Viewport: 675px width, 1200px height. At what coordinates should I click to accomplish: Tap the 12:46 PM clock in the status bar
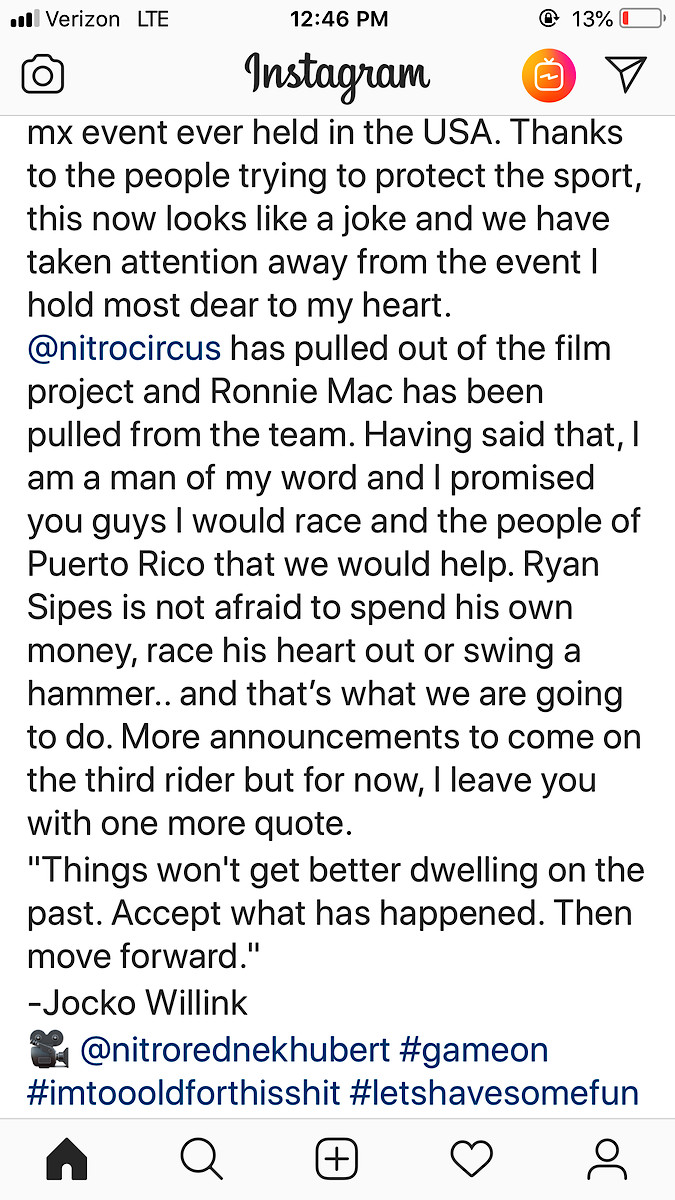tap(337, 19)
